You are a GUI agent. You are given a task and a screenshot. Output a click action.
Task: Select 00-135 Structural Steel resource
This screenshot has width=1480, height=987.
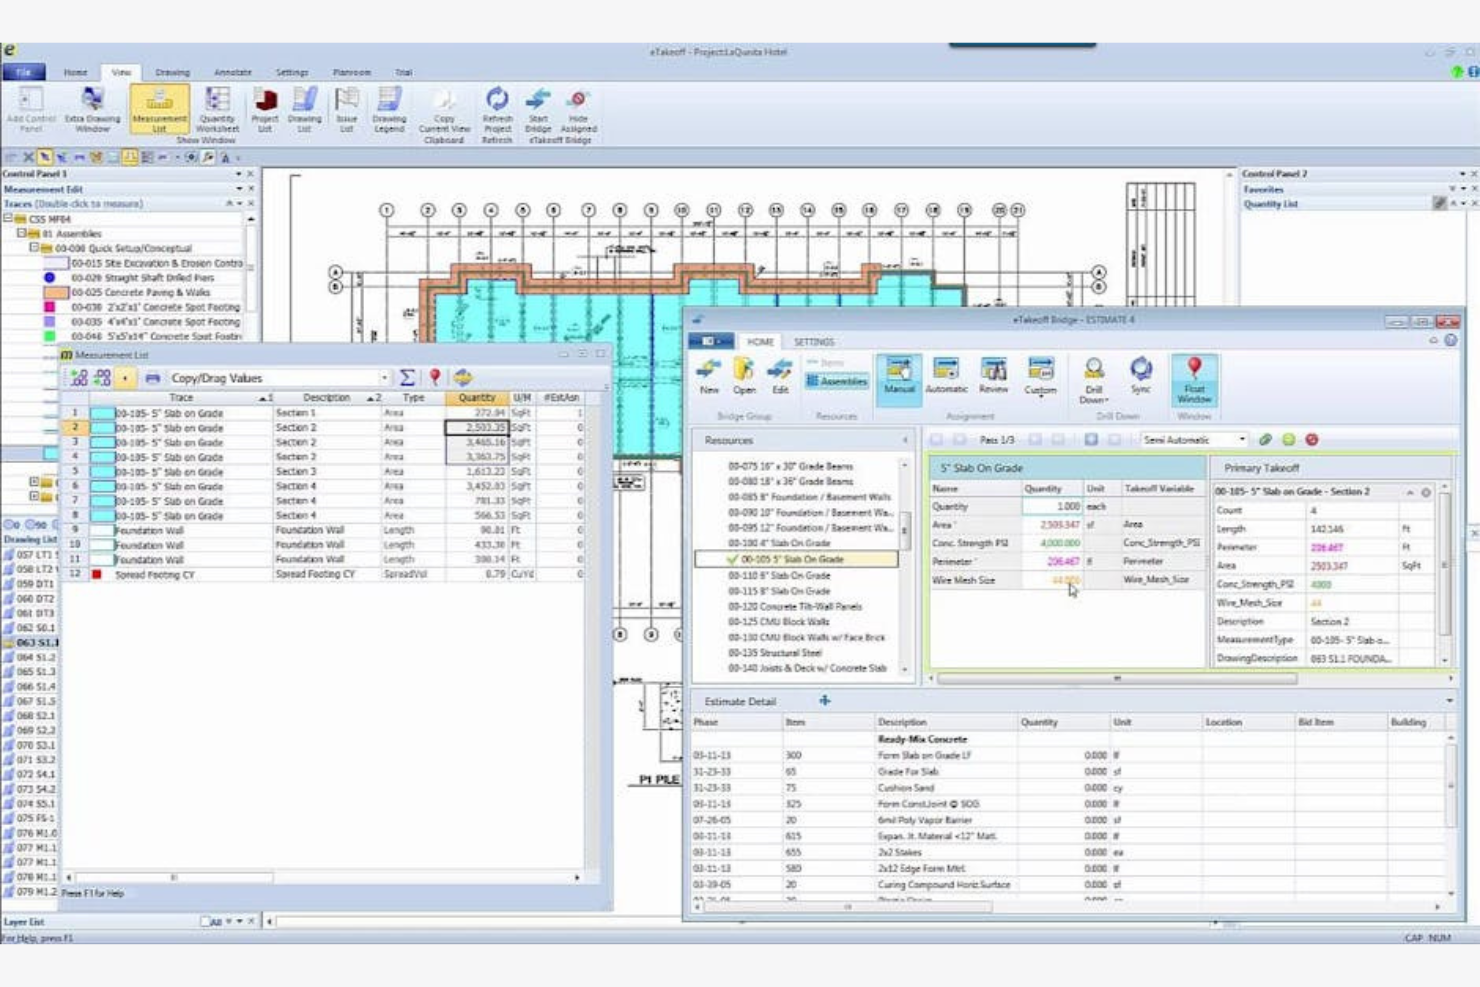click(x=775, y=653)
